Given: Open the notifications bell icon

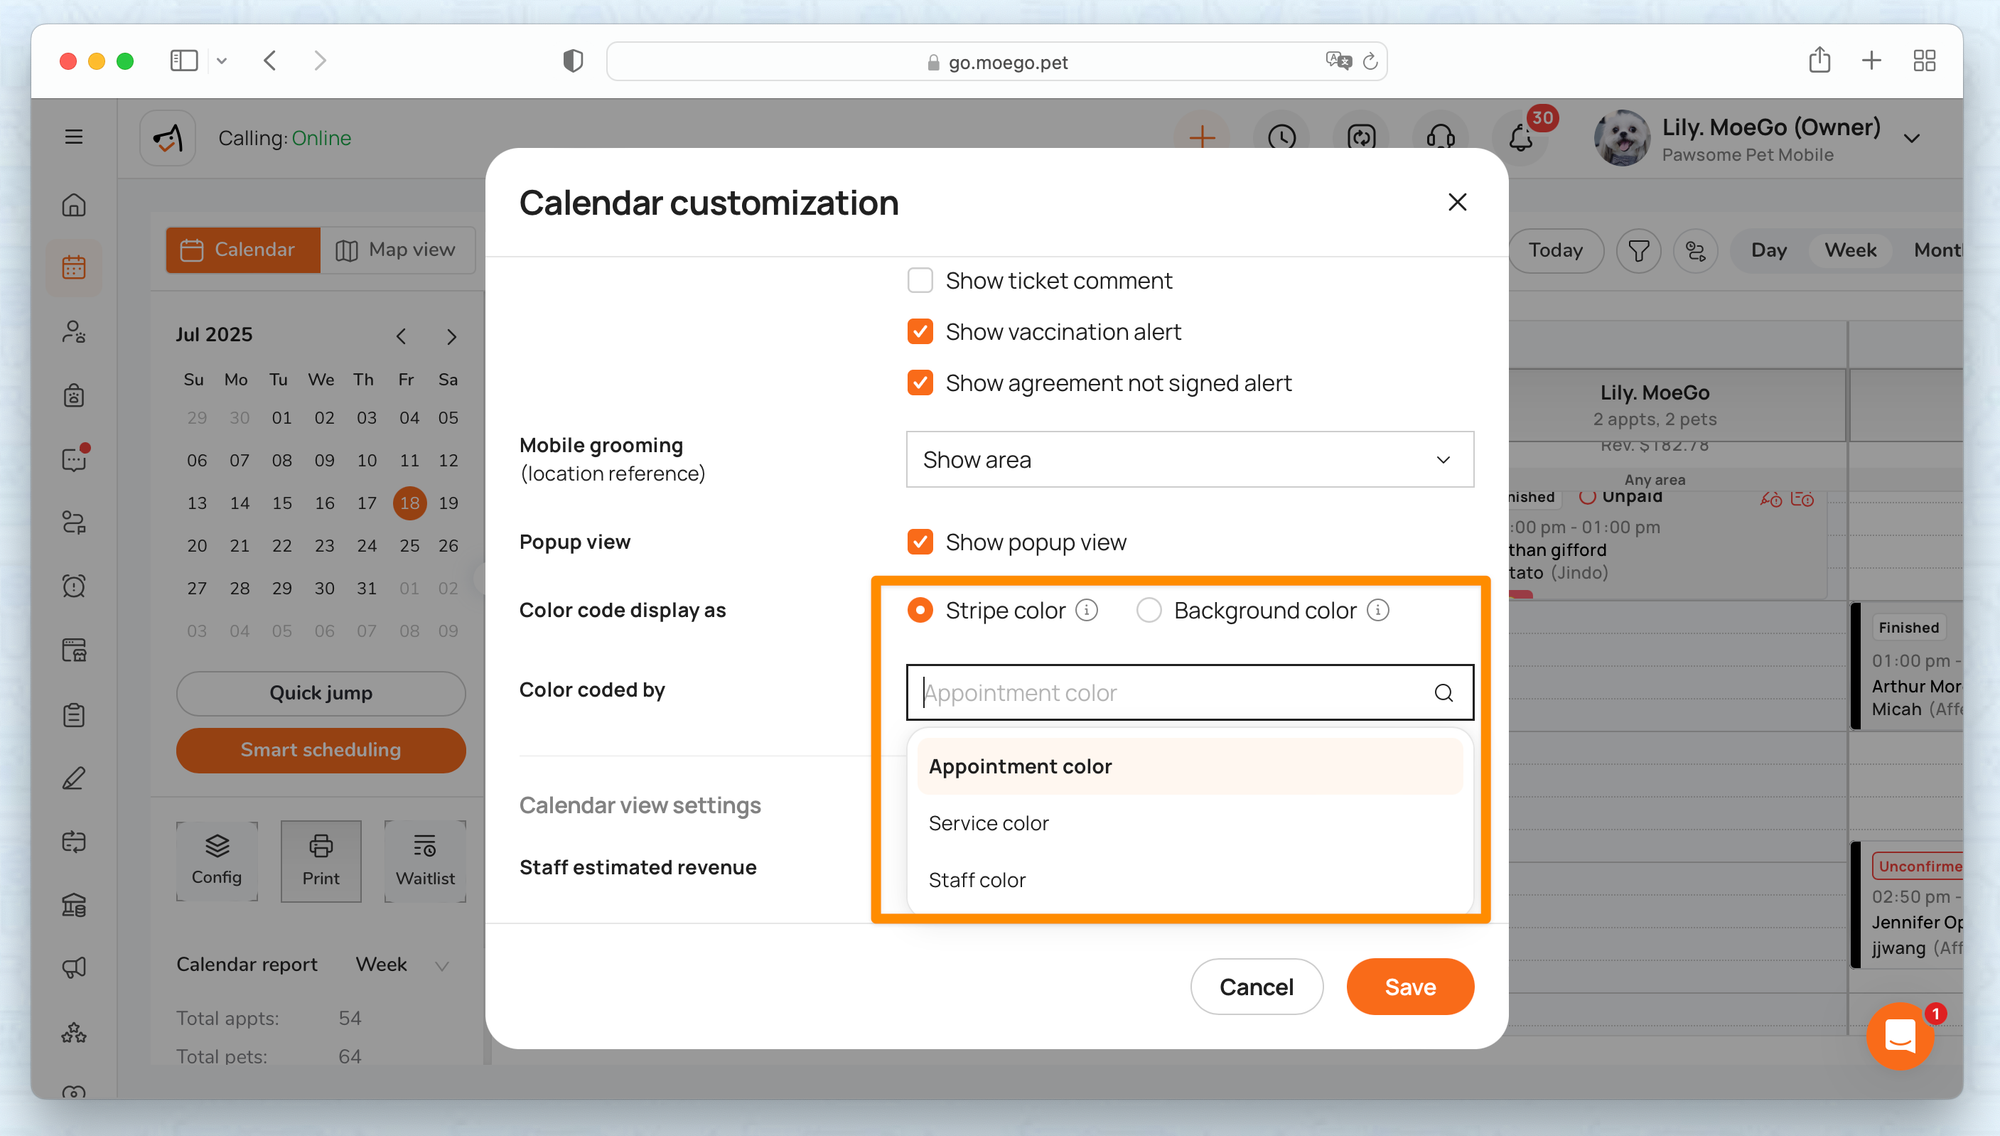Looking at the screenshot, I should tap(1521, 137).
